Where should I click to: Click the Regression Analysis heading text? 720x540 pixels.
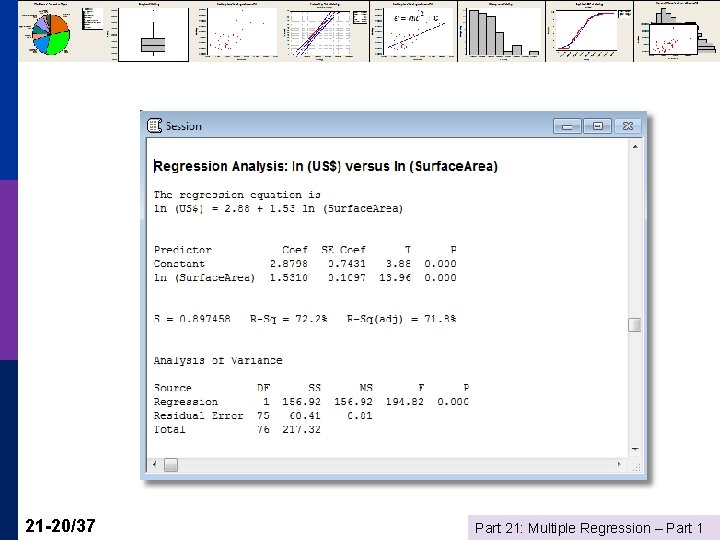326,166
